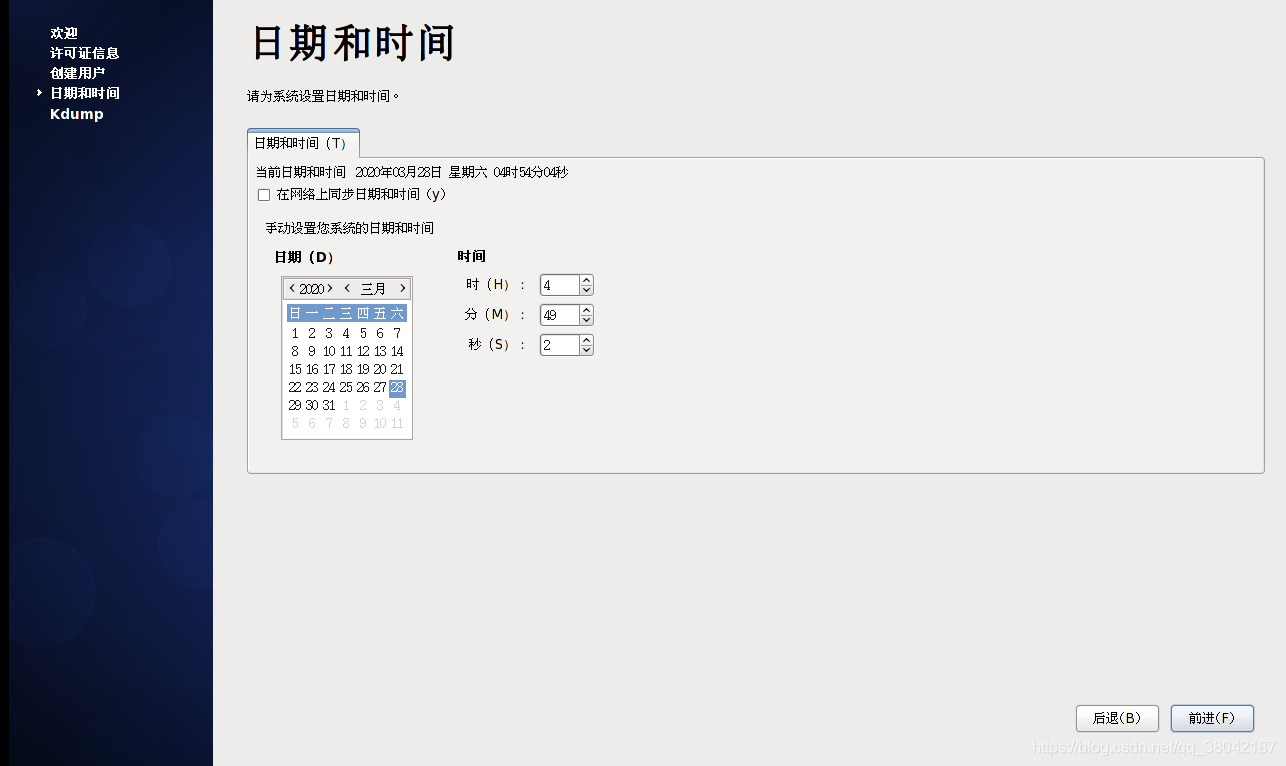Increase minutes with the minute spinner arrow
Image resolution: width=1286 pixels, height=766 pixels.
click(x=587, y=310)
